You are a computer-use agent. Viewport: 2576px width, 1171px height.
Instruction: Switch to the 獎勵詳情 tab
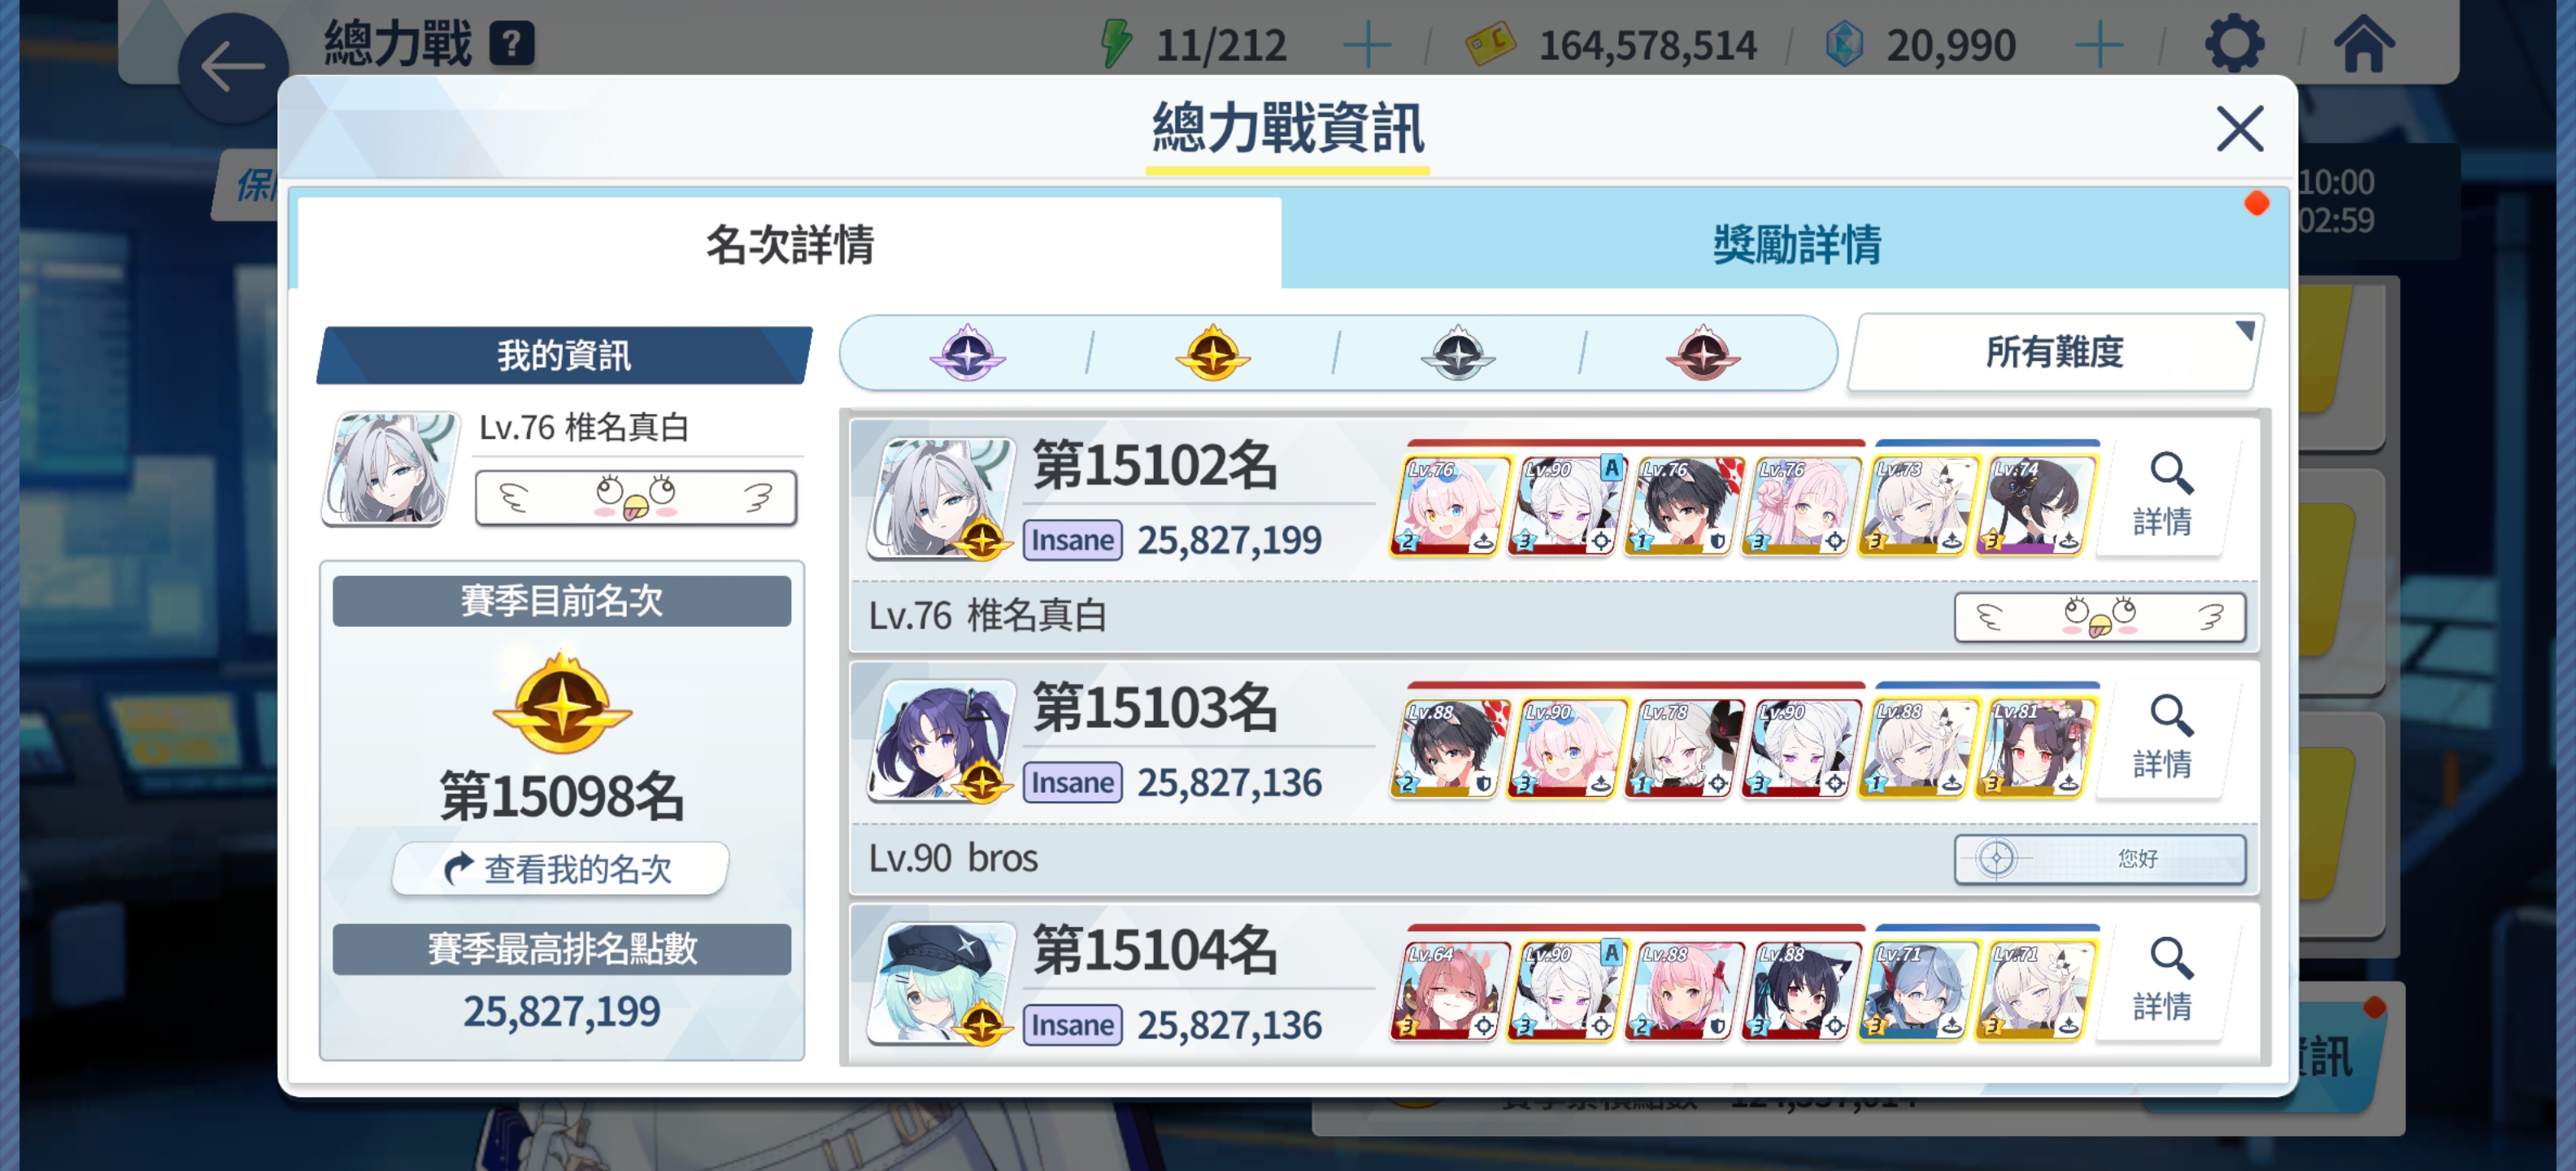coord(1796,244)
